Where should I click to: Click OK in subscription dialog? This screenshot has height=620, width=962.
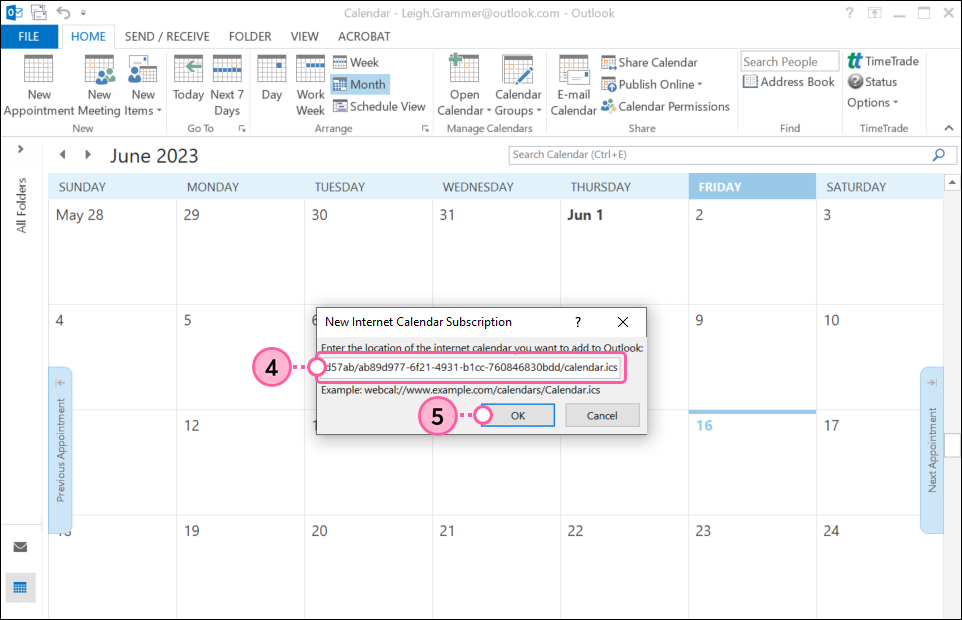(x=518, y=416)
